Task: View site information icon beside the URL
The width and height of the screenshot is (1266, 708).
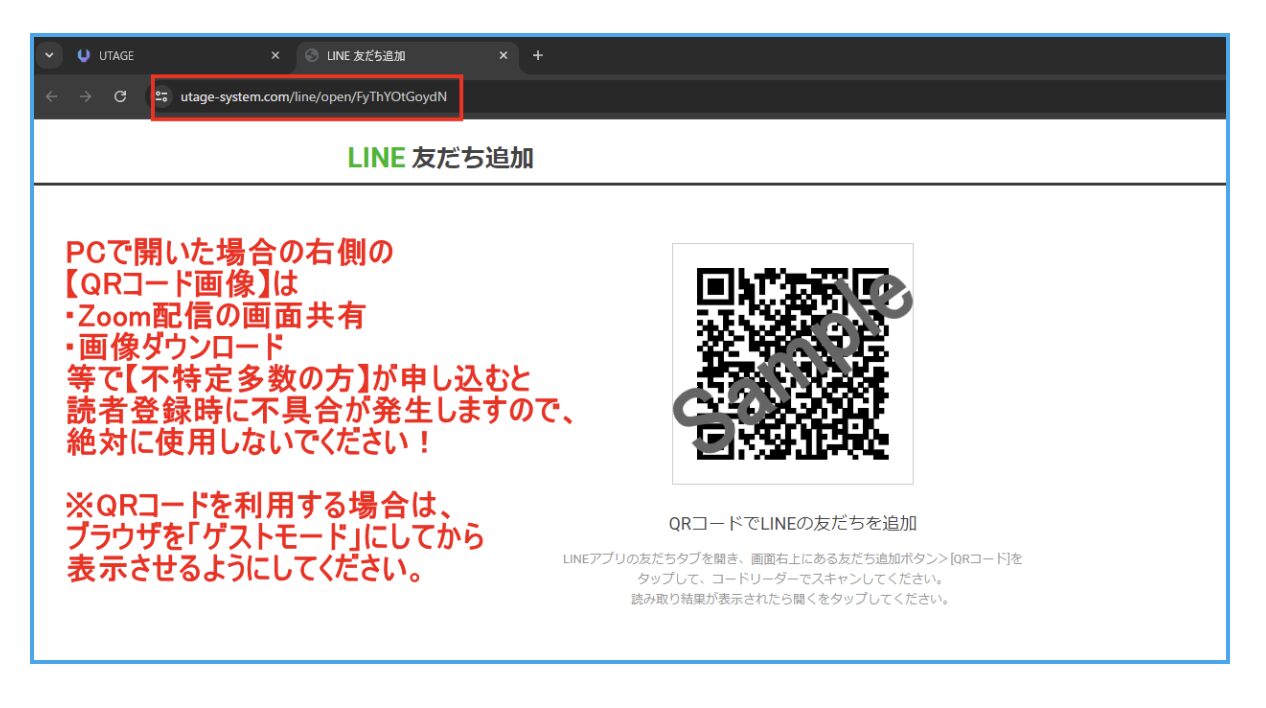Action: click(x=162, y=97)
